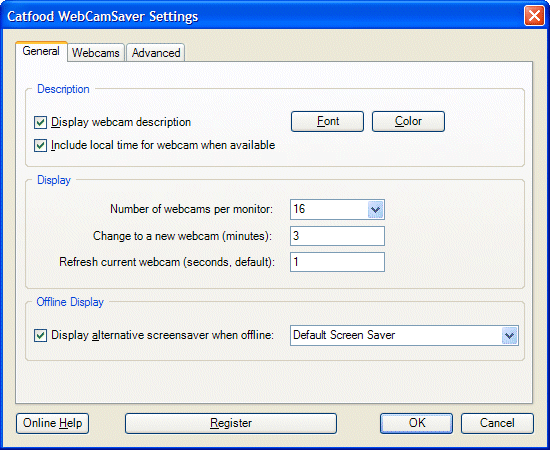The image size is (550, 450).
Task: Select the General tab
Action: click(x=41, y=52)
